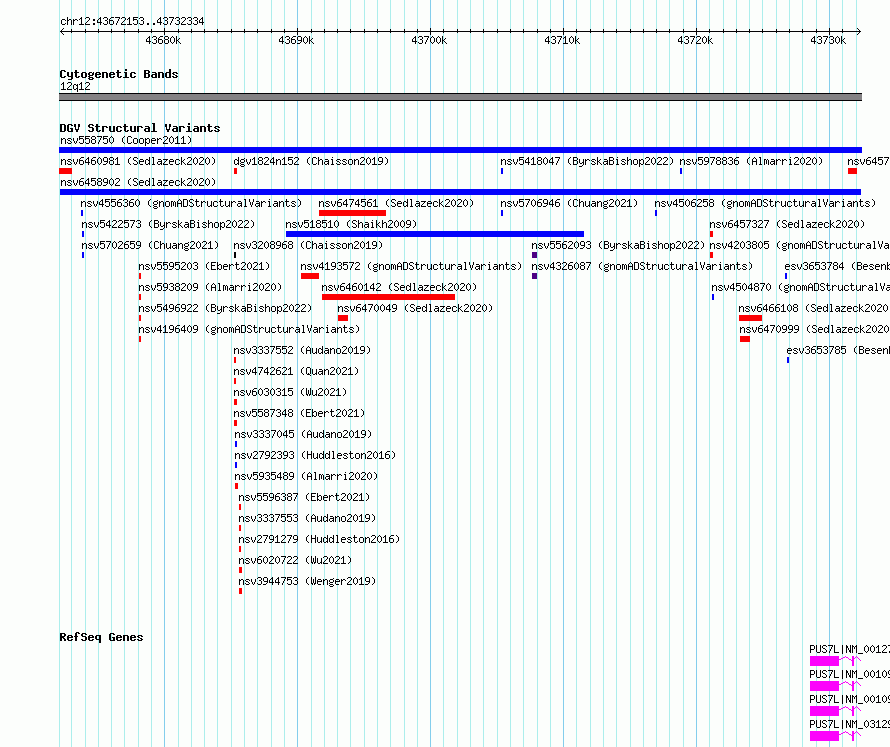Open nsv3337045 (Audano2019) variant
The image size is (890, 747).
pyautogui.click(x=303, y=434)
